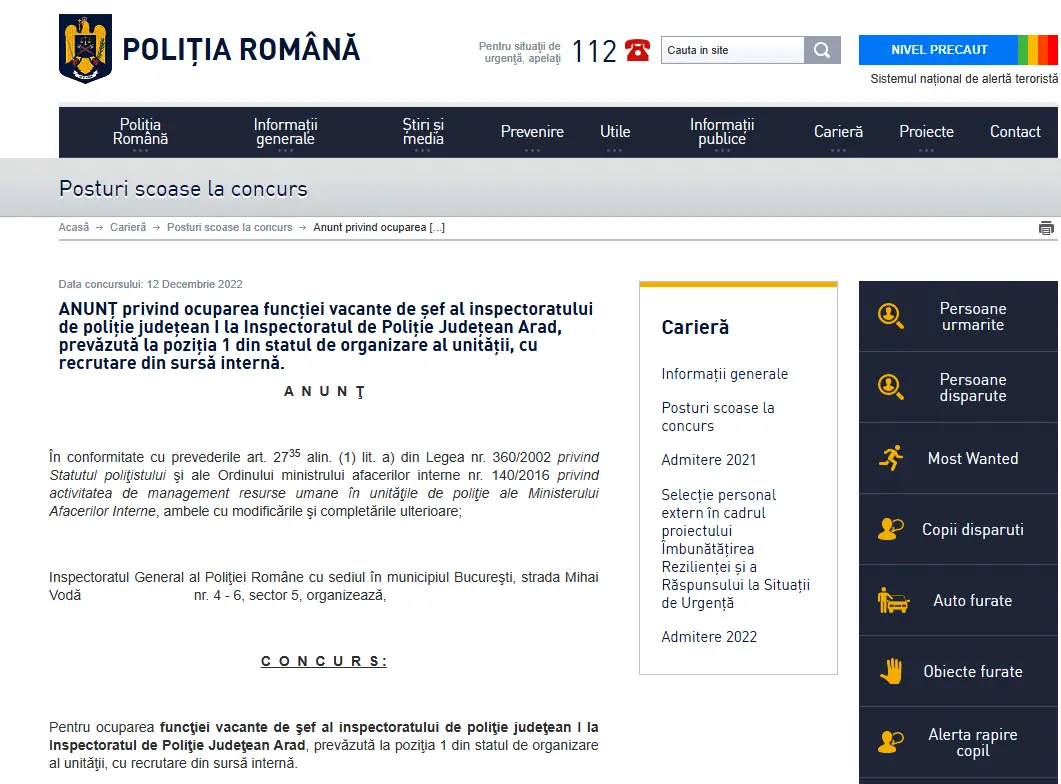Click the Acasă breadcrumb link

[x=74, y=227]
